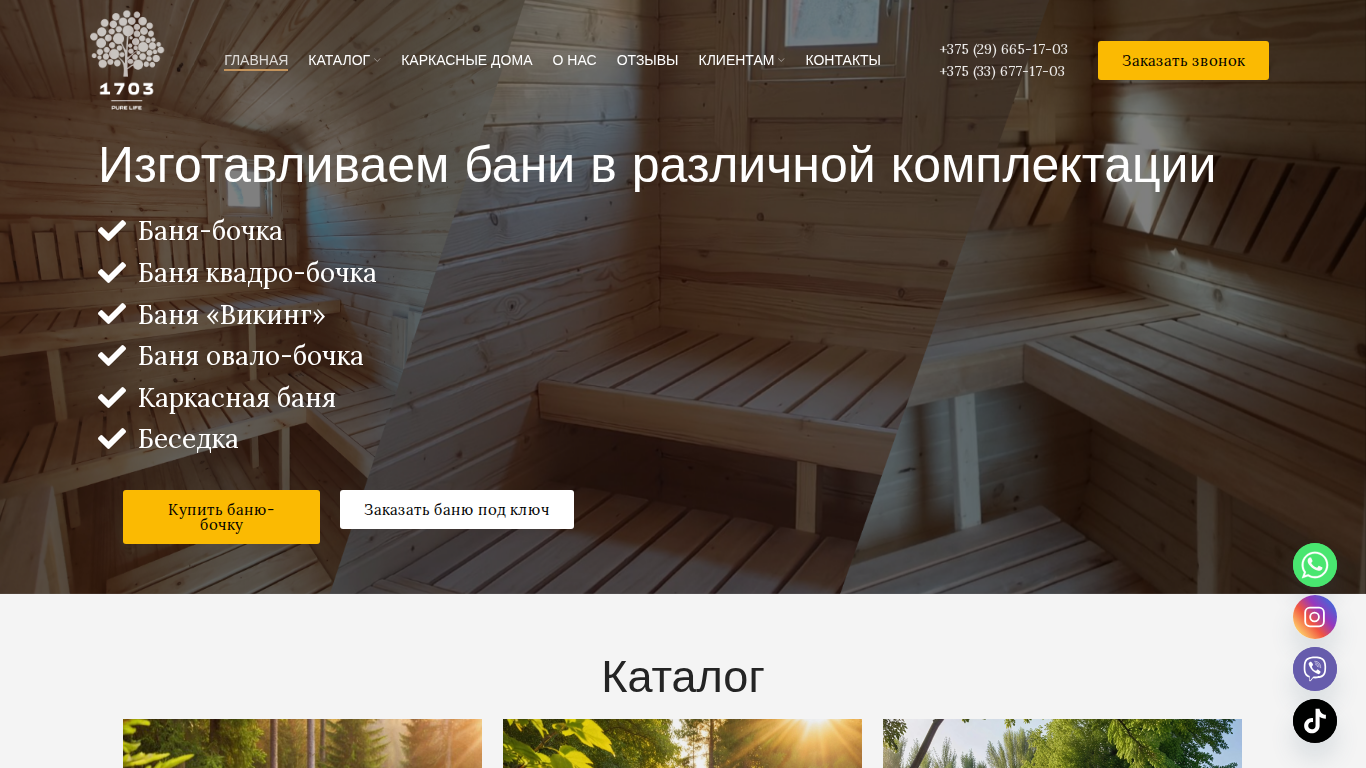This screenshot has height=768, width=1366.
Task: Open the КАРКАСНЫЕ ДОМА menu item
Action: point(467,60)
